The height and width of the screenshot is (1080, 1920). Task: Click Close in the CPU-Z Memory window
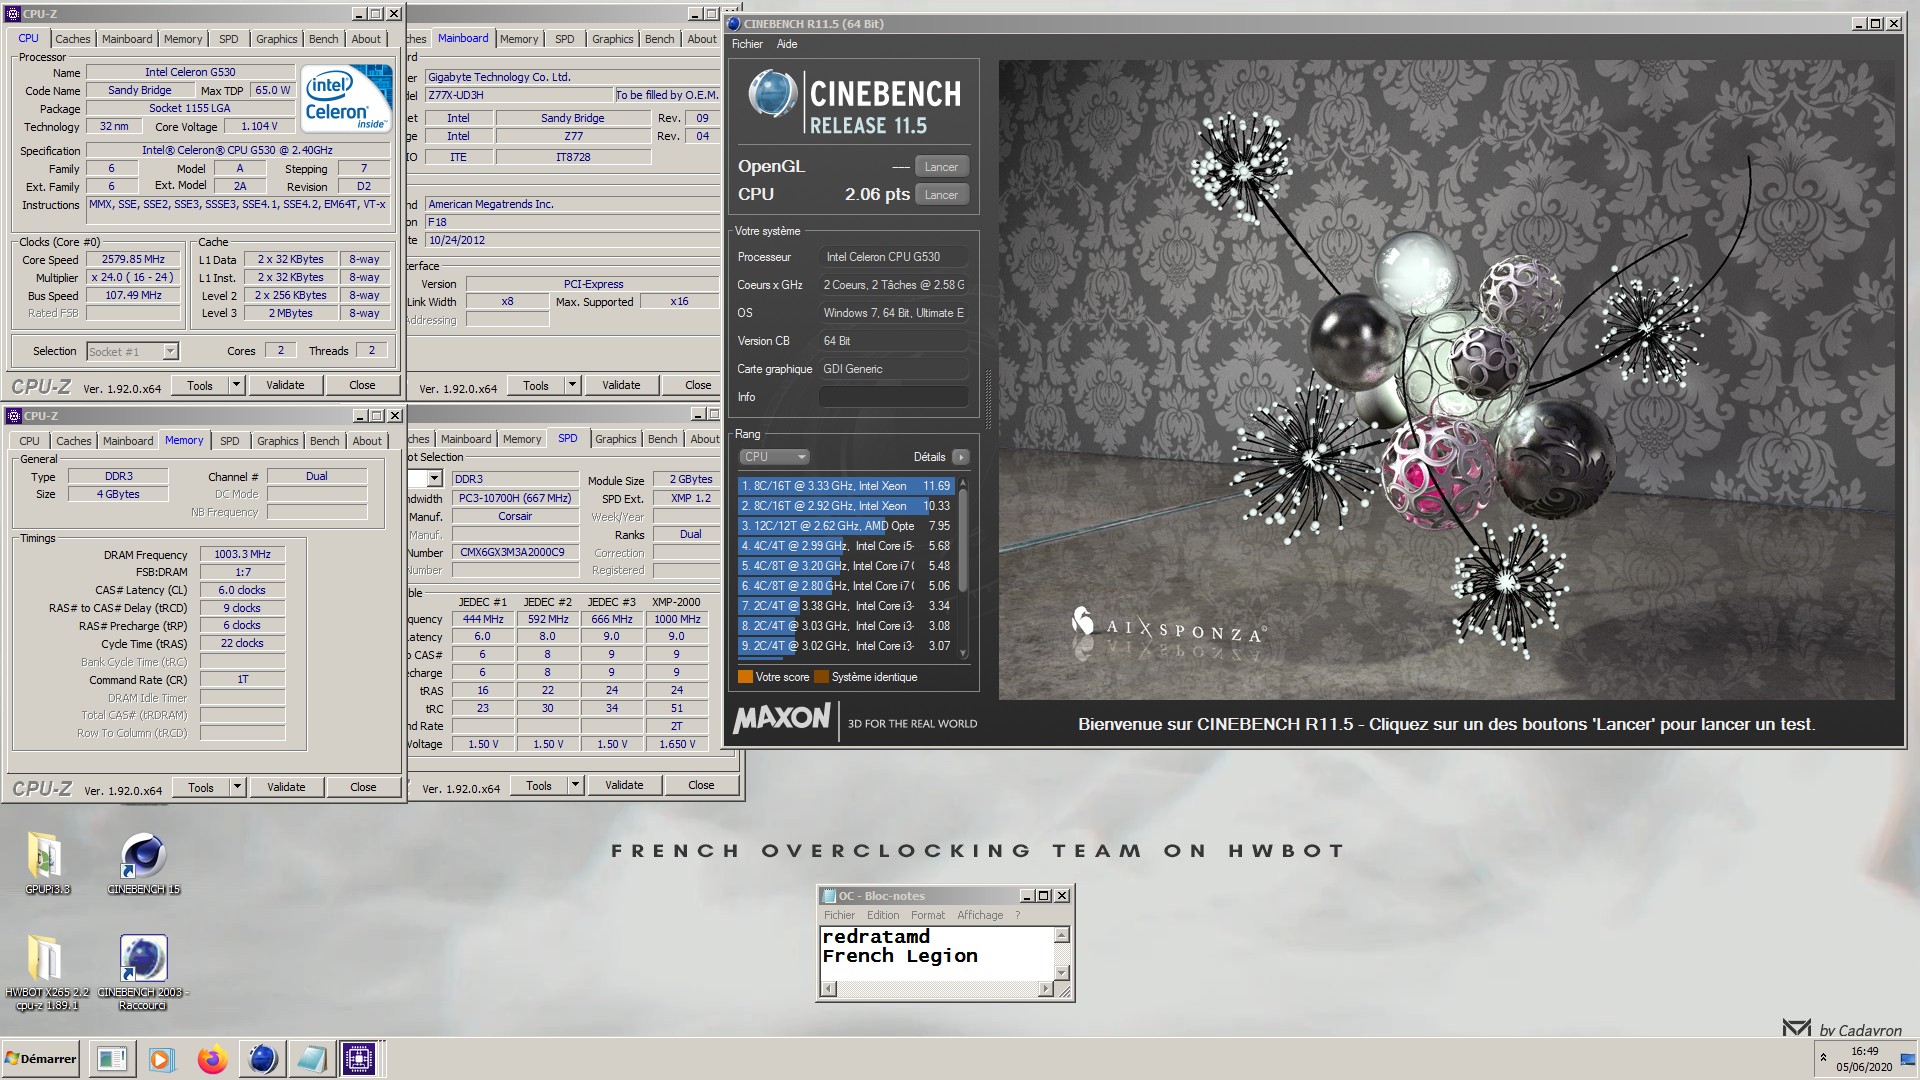363,787
